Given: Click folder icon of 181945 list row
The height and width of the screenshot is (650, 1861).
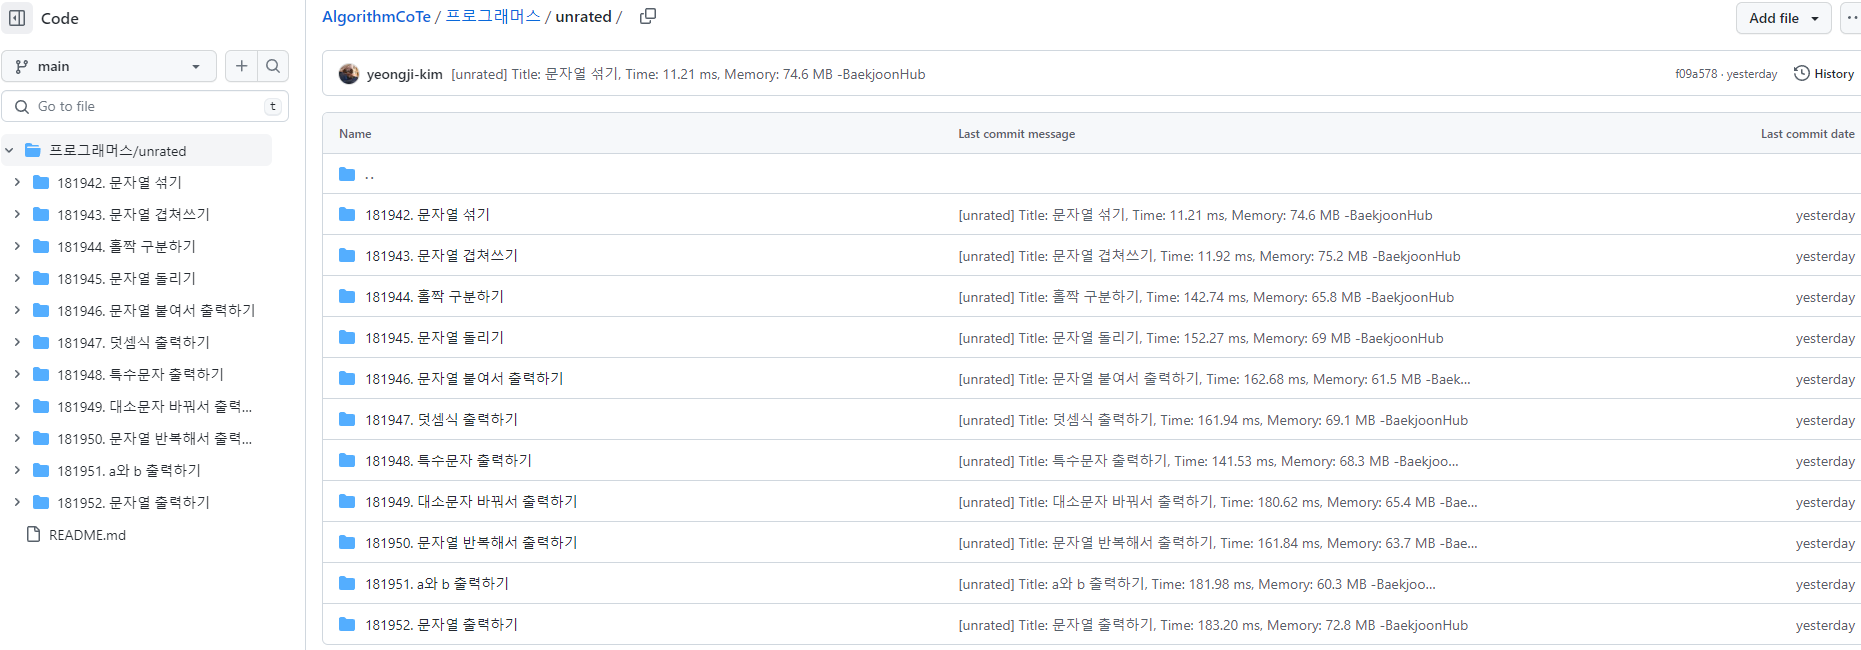Looking at the screenshot, I should [x=347, y=338].
